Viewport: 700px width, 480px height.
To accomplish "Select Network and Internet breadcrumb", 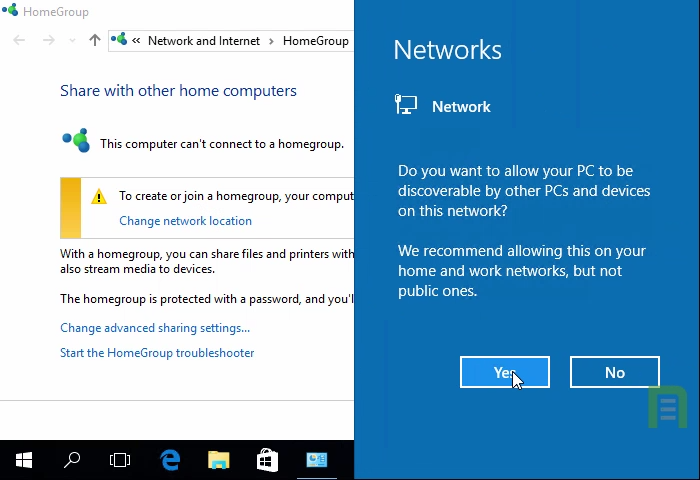I will [x=204, y=41].
